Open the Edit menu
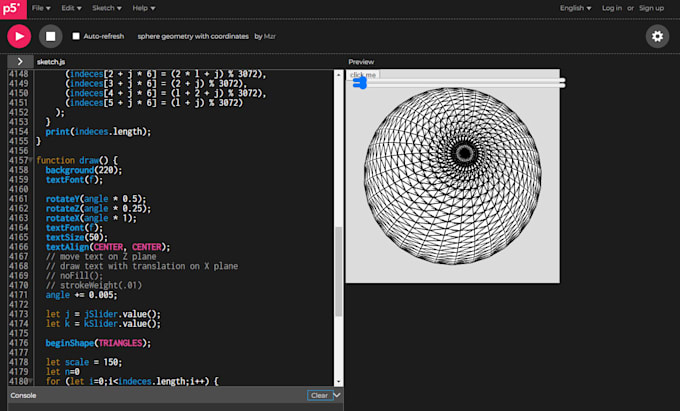This screenshot has height=411, width=680. tap(71, 8)
